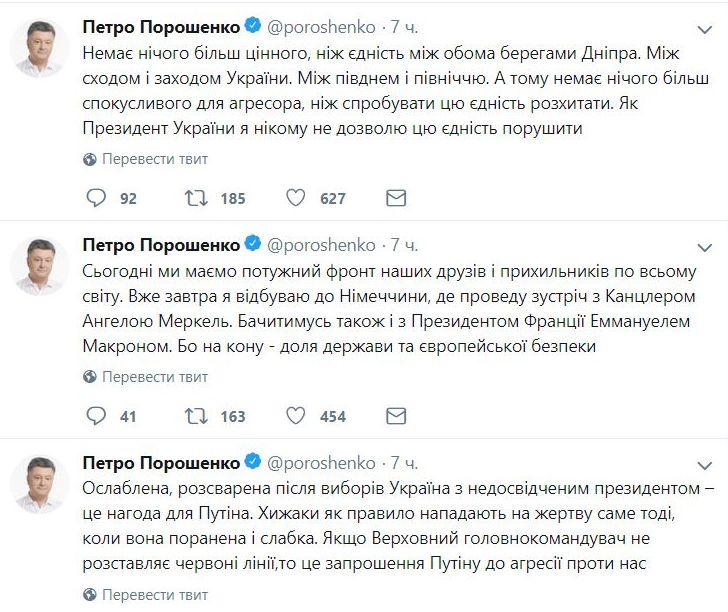Retweet the tweet with 163 retweets
This screenshot has height=612, width=728.
click(196, 416)
